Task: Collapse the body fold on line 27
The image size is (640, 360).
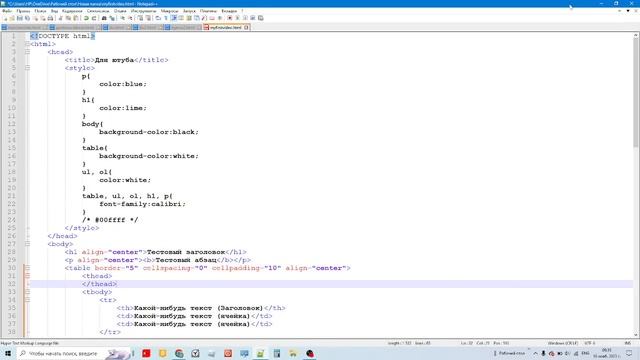Action: point(27,244)
